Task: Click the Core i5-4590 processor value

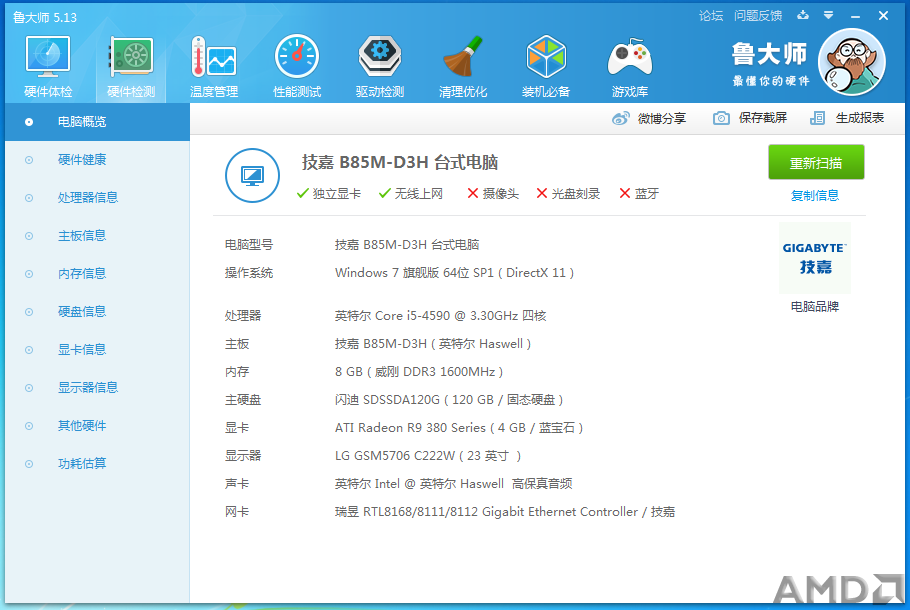Action: pos(440,316)
